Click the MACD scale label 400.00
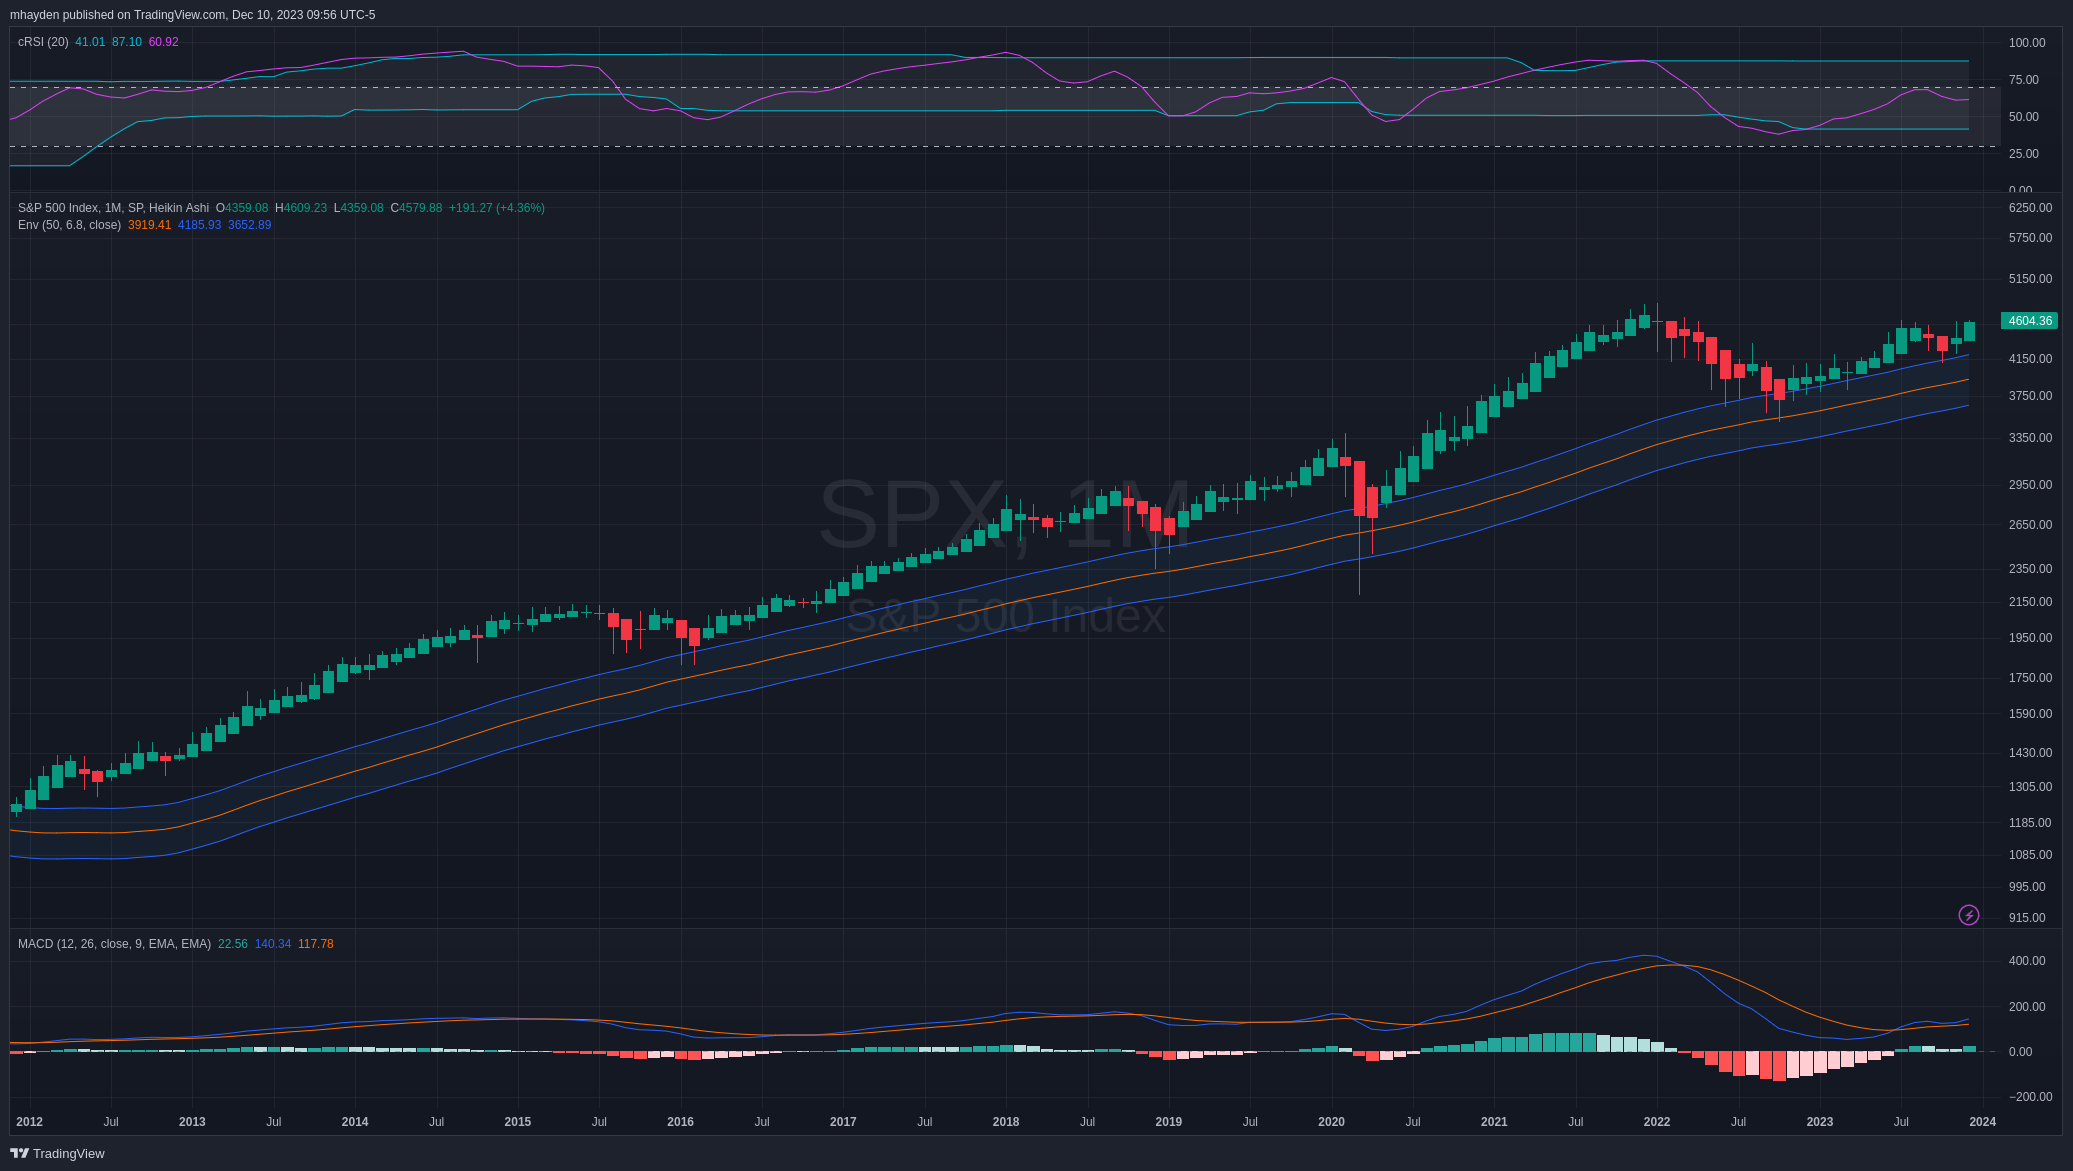 pyautogui.click(x=2027, y=961)
